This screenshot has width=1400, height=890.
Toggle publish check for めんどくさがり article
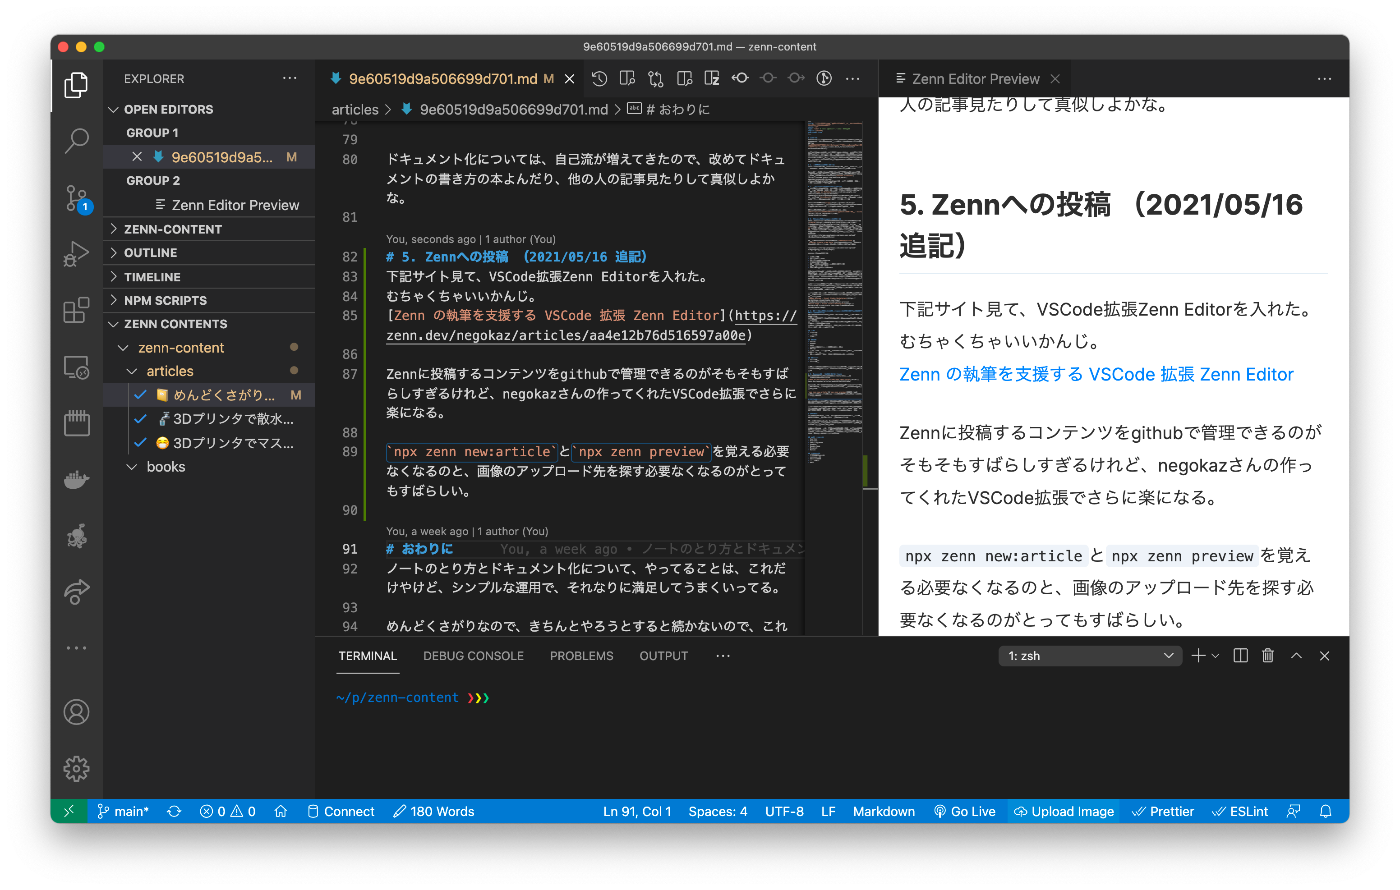(x=141, y=395)
